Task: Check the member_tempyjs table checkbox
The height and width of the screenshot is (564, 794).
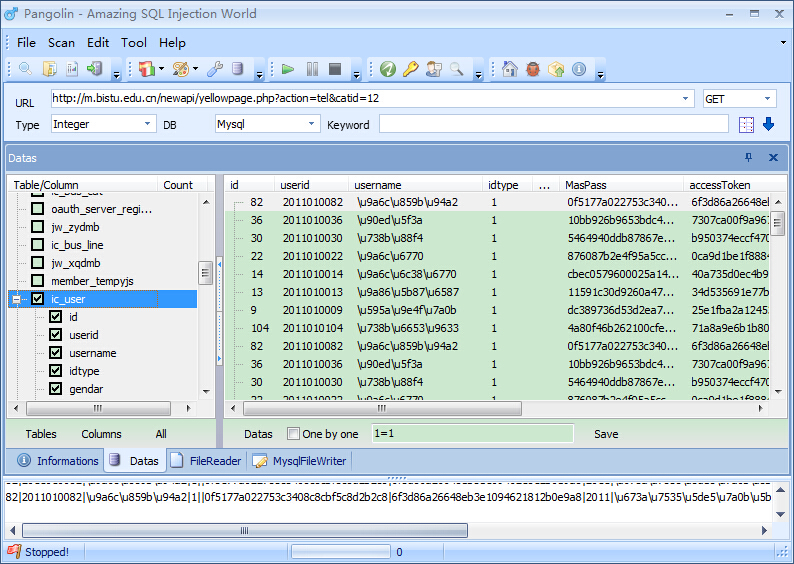Action: pos(37,280)
